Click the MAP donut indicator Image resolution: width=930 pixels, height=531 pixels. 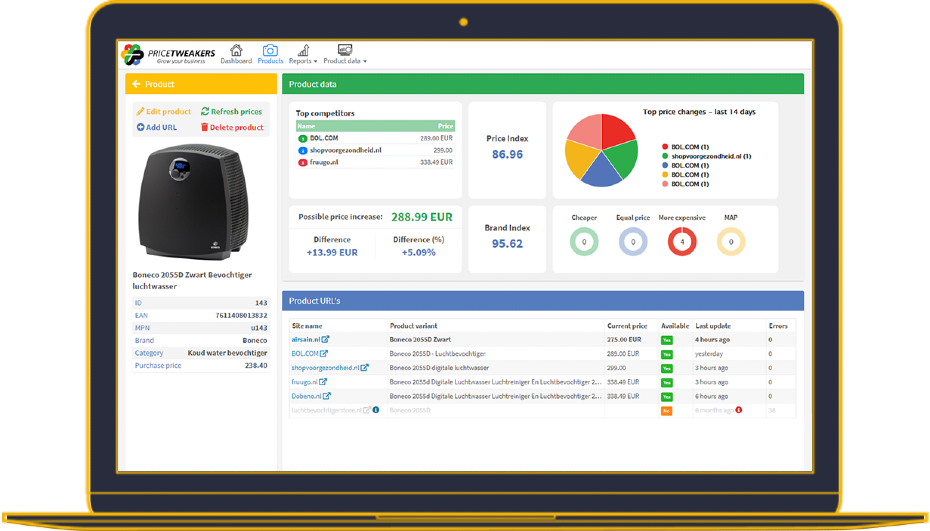(x=731, y=242)
